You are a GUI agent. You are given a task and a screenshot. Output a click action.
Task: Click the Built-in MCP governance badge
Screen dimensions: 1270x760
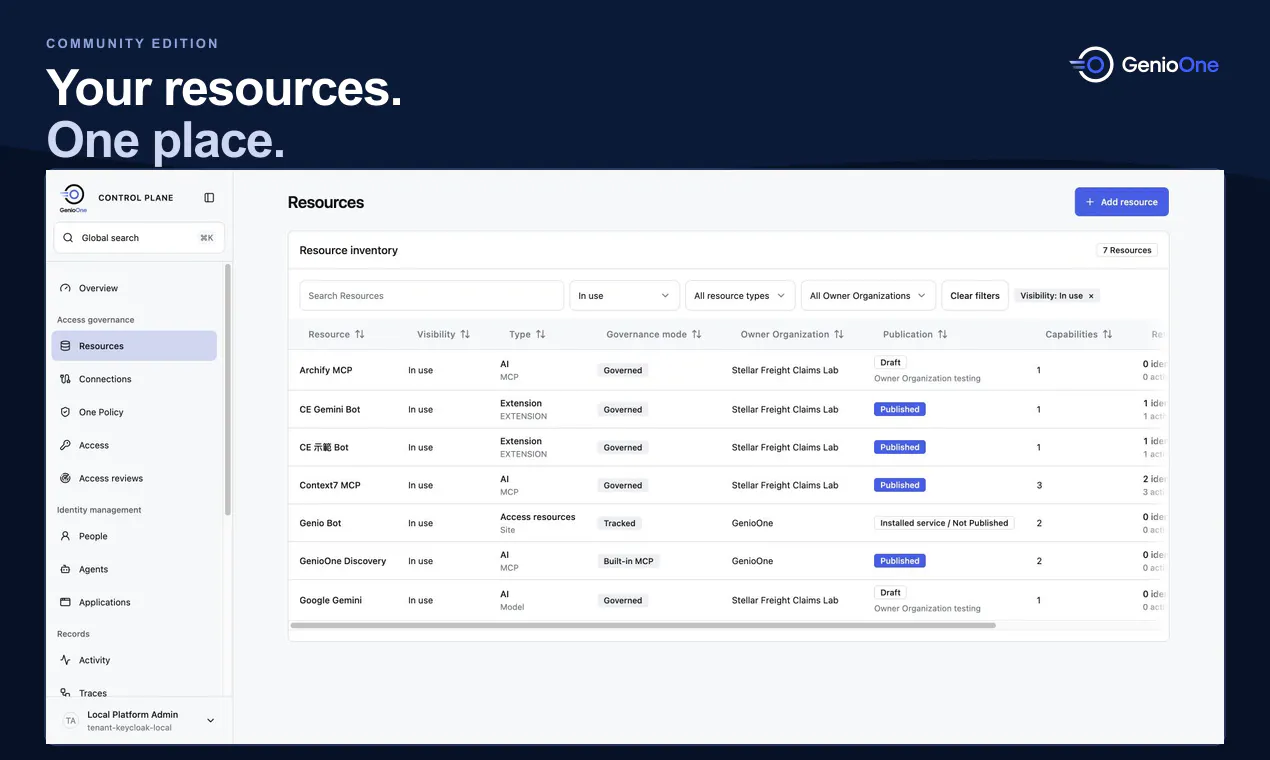pos(628,561)
